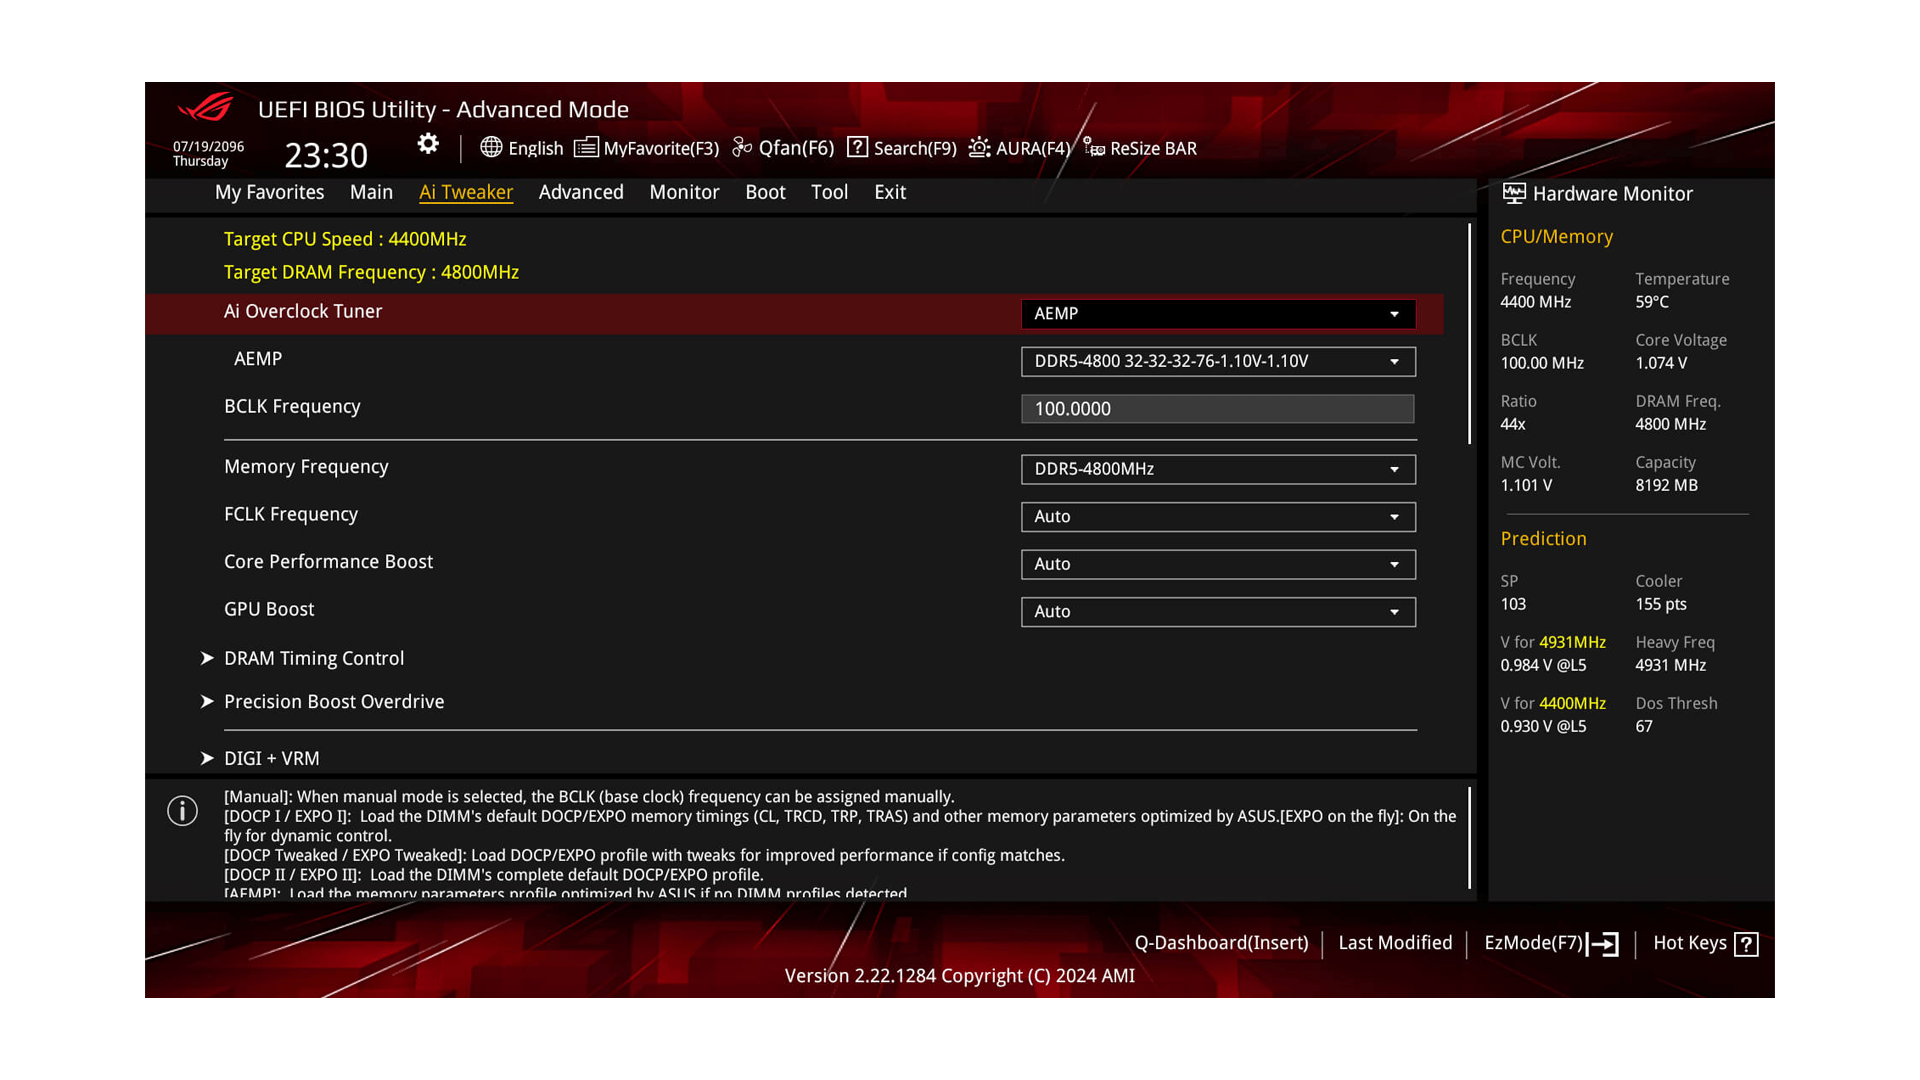The height and width of the screenshot is (1080, 1920).
Task: Click the info circle icon
Action: pyautogui.click(x=182, y=810)
